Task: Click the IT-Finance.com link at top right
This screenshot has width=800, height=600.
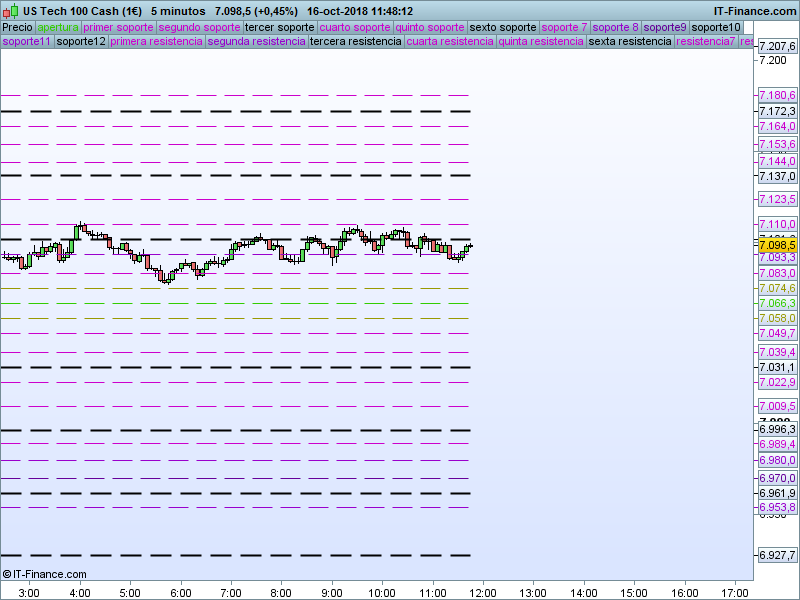Action: pos(755,11)
